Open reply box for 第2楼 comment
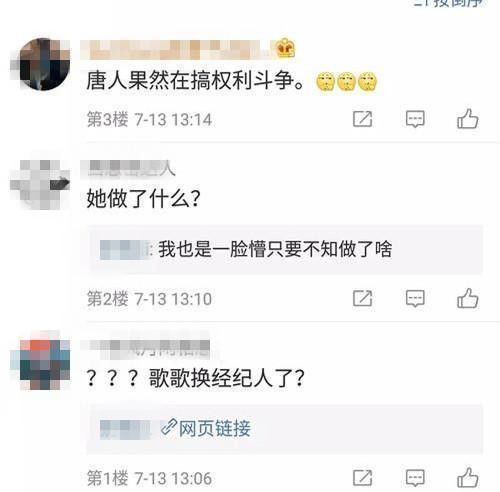This screenshot has width=500, height=492. point(415,298)
